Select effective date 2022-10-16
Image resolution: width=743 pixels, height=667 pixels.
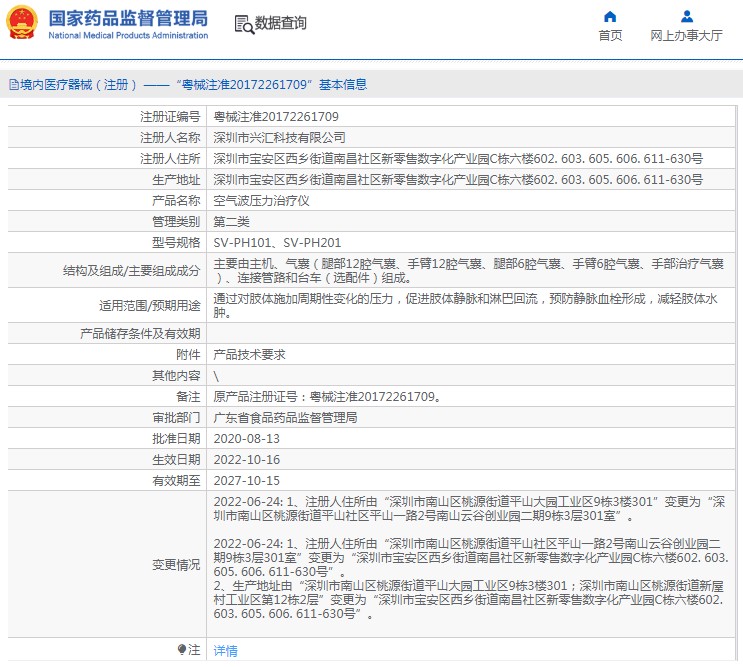click(x=246, y=460)
